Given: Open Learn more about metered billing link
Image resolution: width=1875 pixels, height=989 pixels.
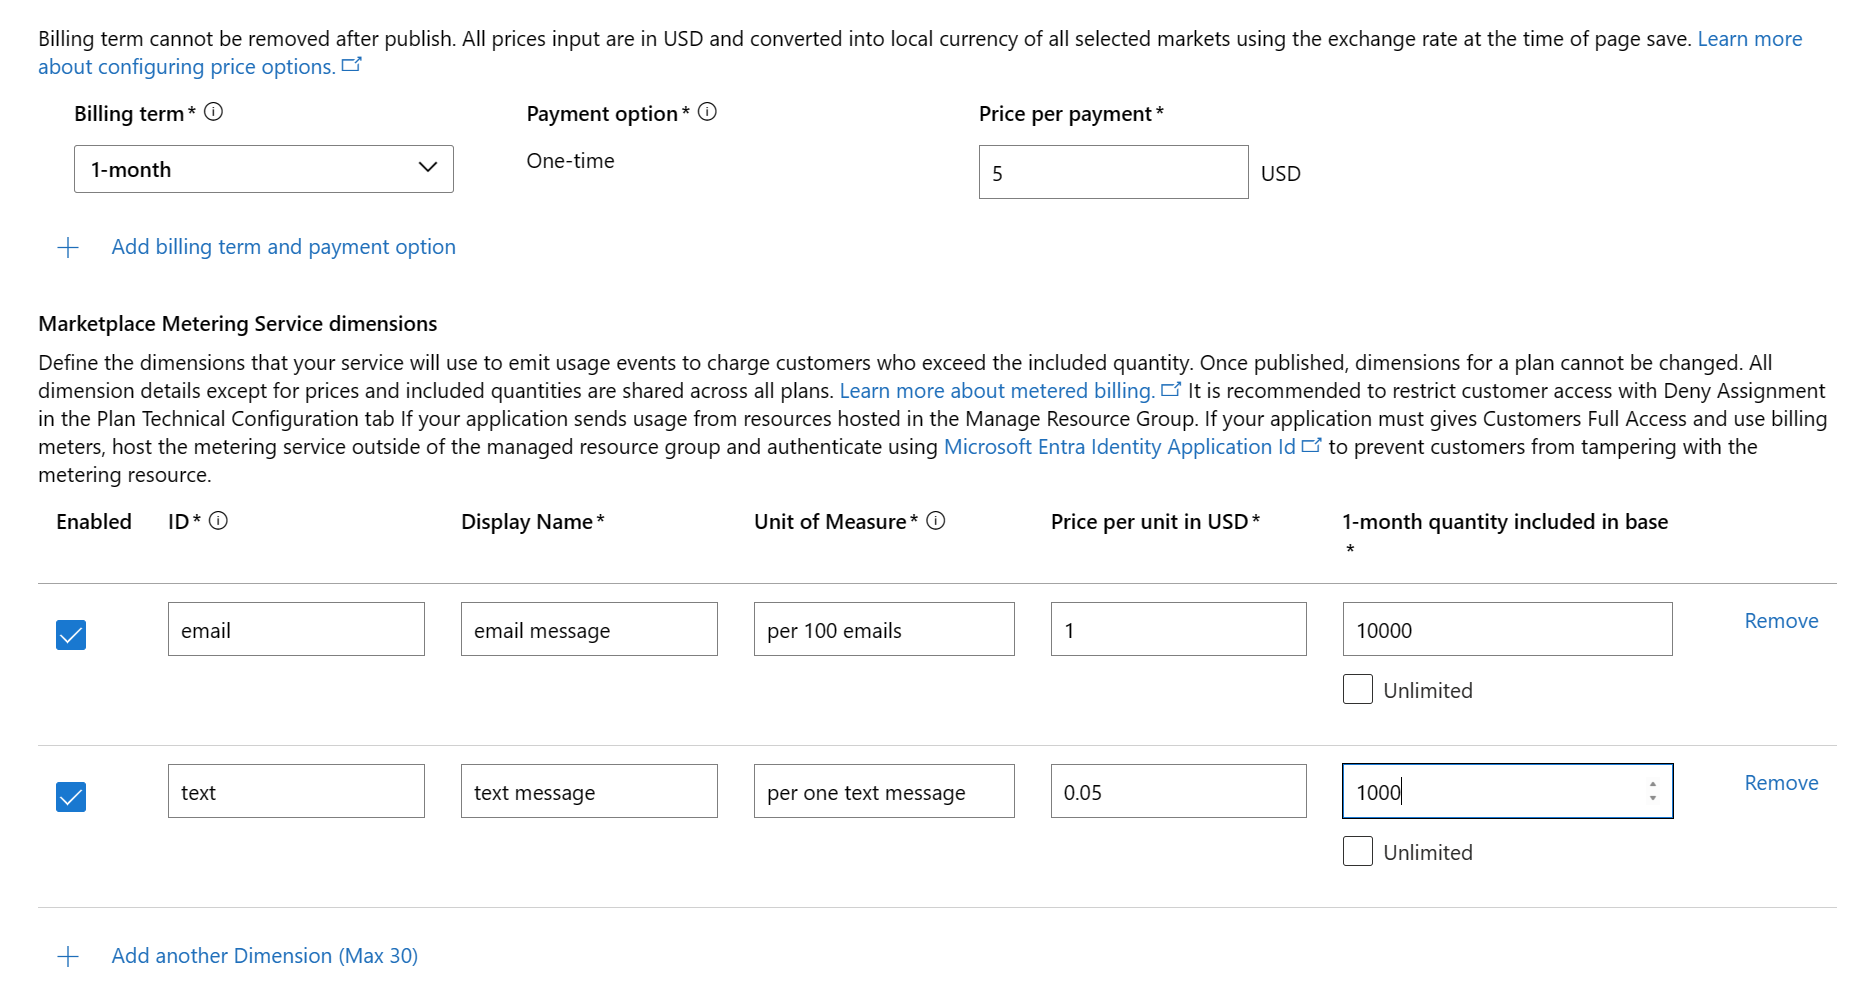Looking at the screenshot, I should [997, 391].
